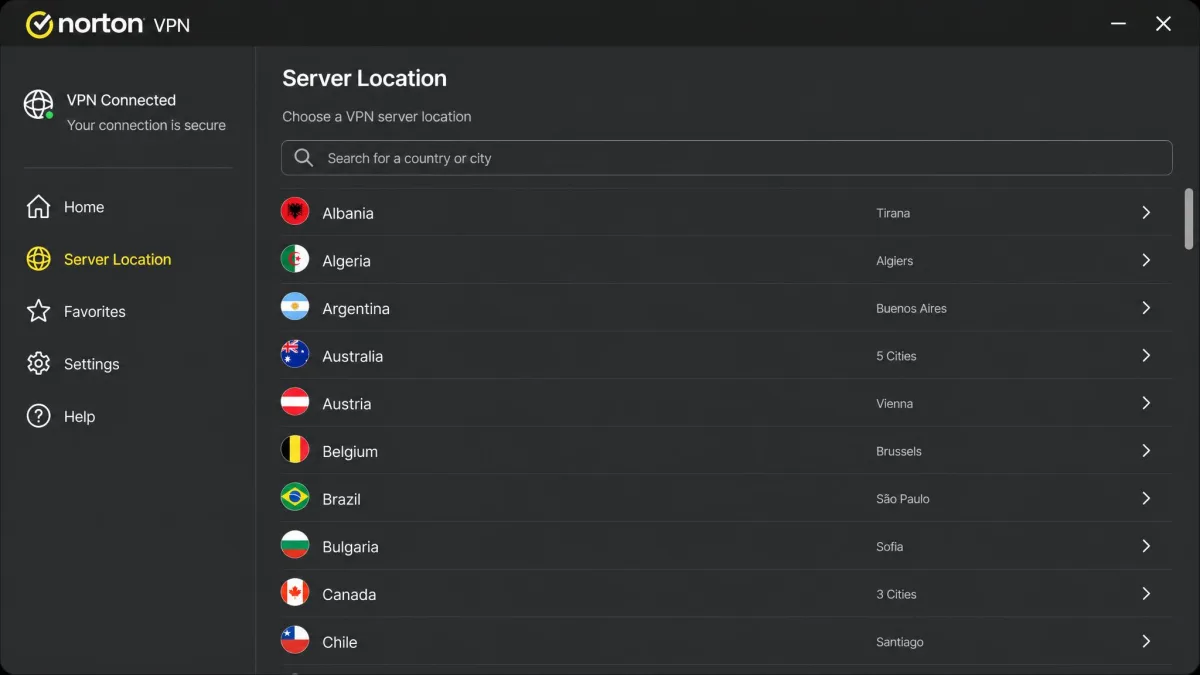This screenshot has height=675, width=1200.
Task: Click the Server Location globe icon
Action: (x=38, y=259)
